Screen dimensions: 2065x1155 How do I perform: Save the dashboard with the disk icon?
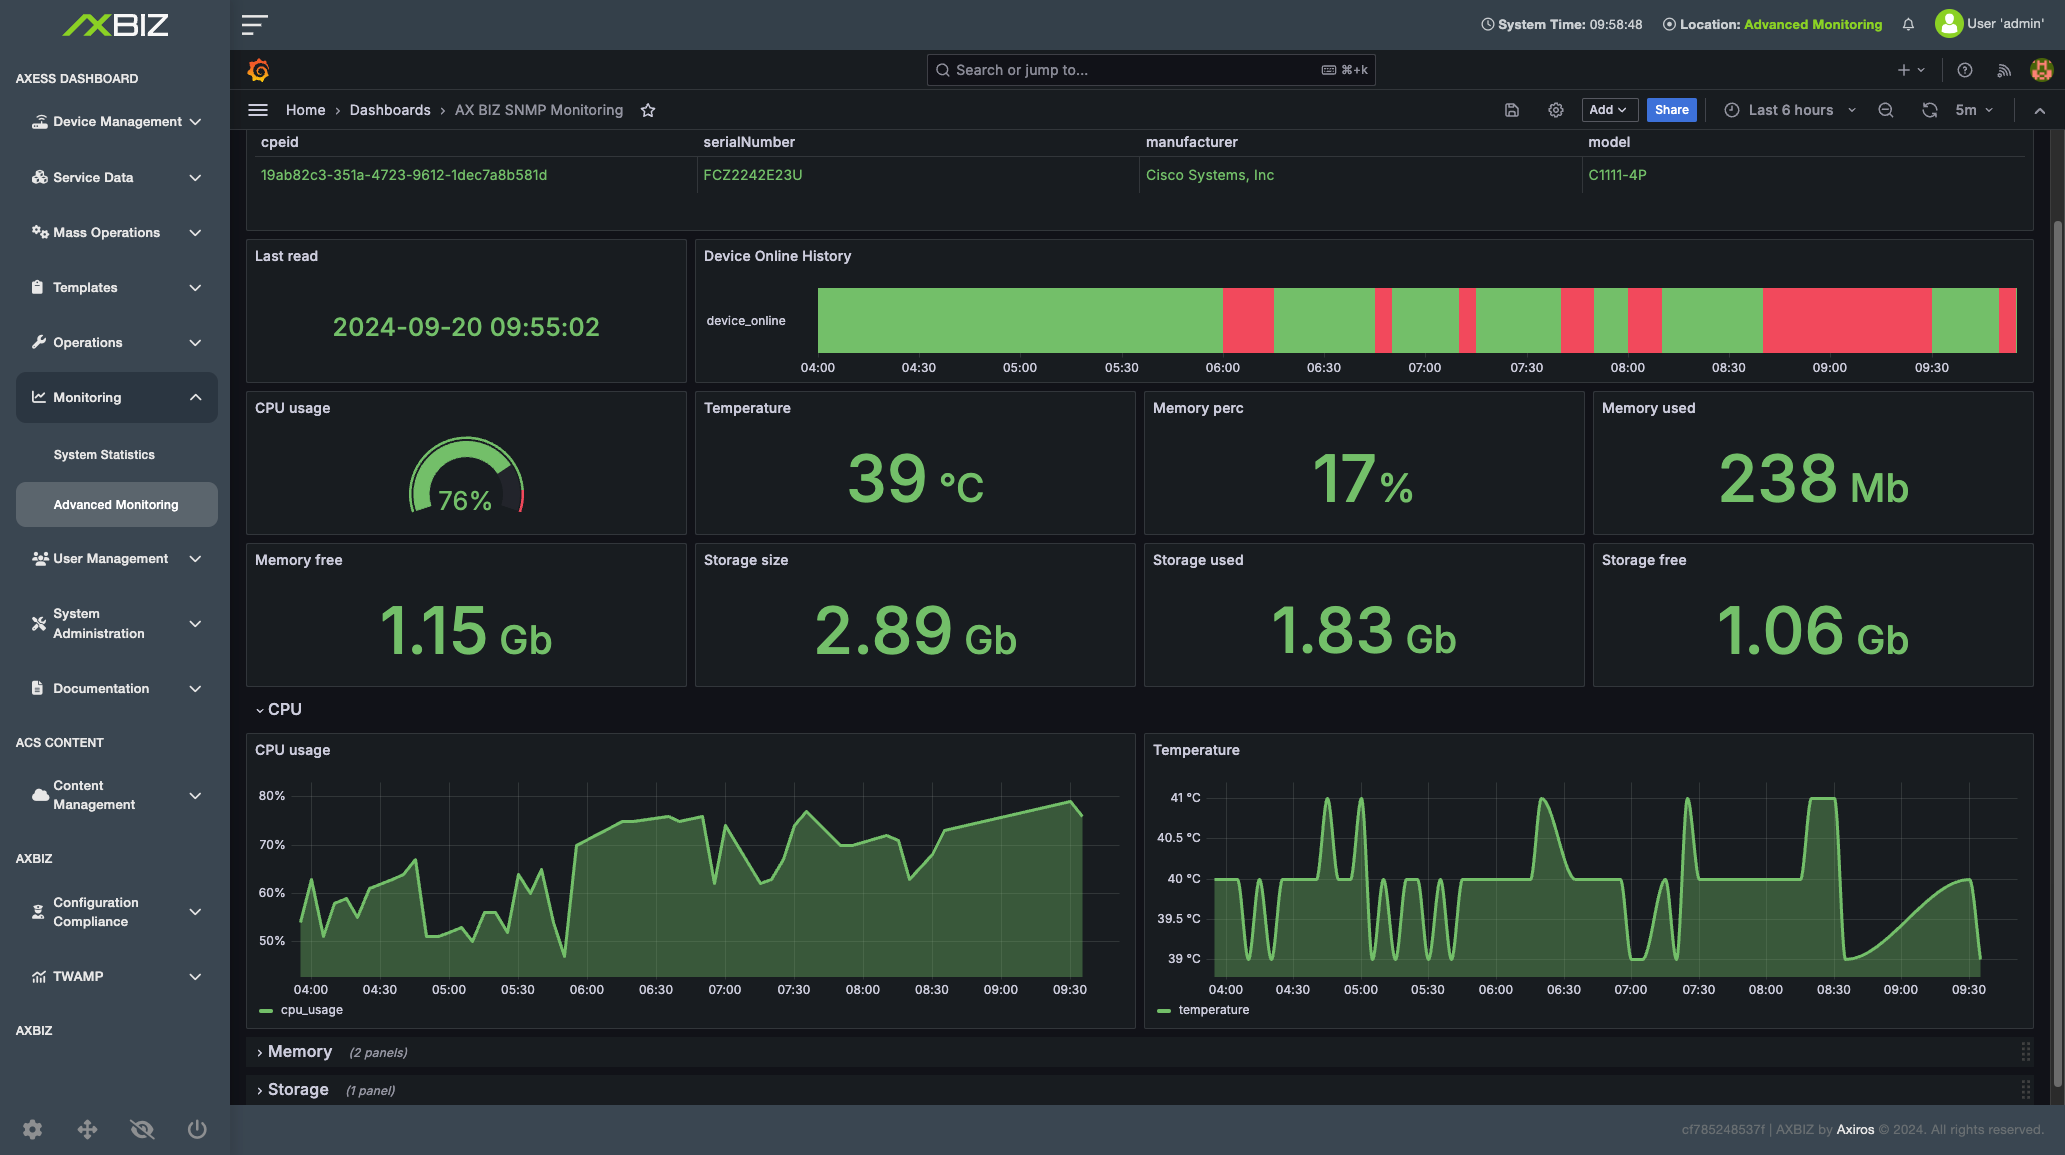click(x=1512, y=110)
